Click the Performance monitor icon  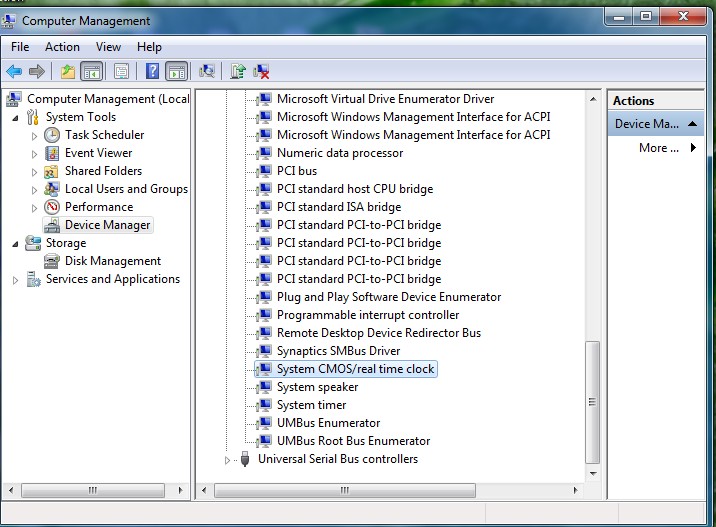click(x=52, y=207)
